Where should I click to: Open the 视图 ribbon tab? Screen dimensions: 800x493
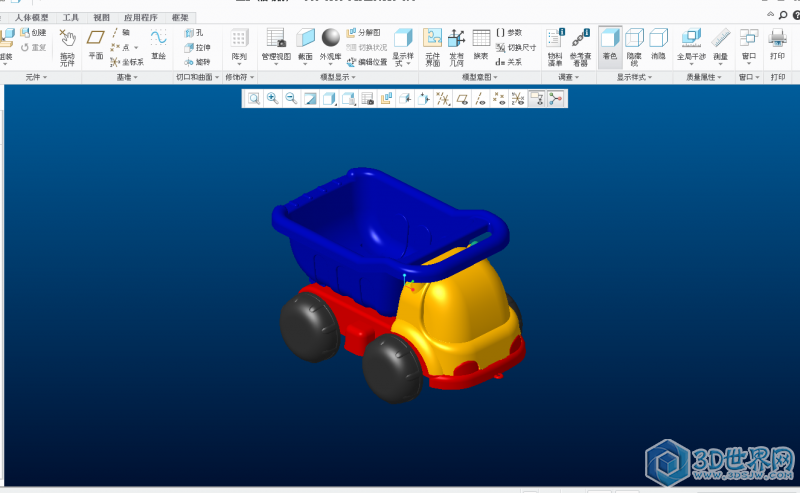(101, 17)
